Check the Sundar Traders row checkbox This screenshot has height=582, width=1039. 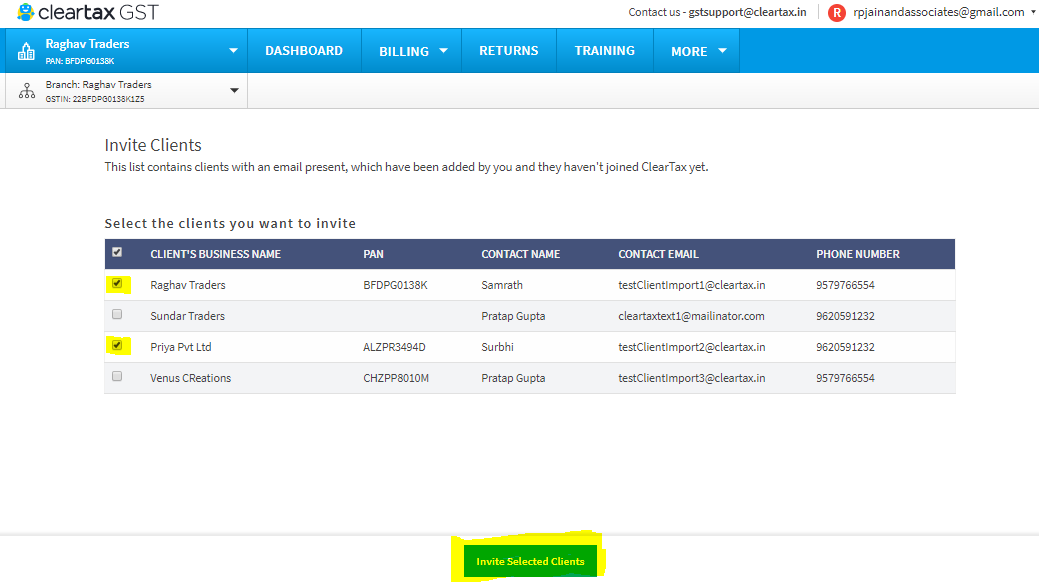117,314
